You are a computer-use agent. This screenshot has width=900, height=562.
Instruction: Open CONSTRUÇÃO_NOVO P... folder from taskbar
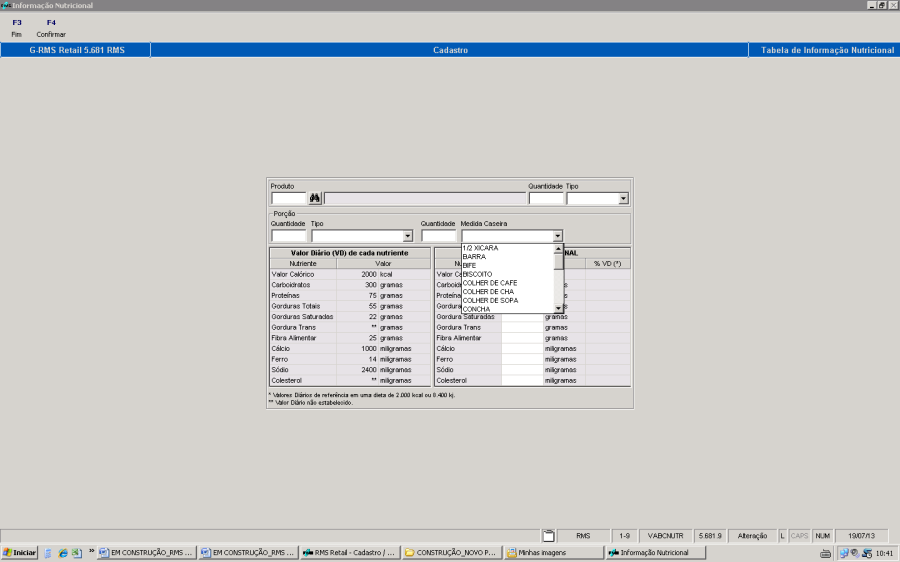tap(451, 552)
